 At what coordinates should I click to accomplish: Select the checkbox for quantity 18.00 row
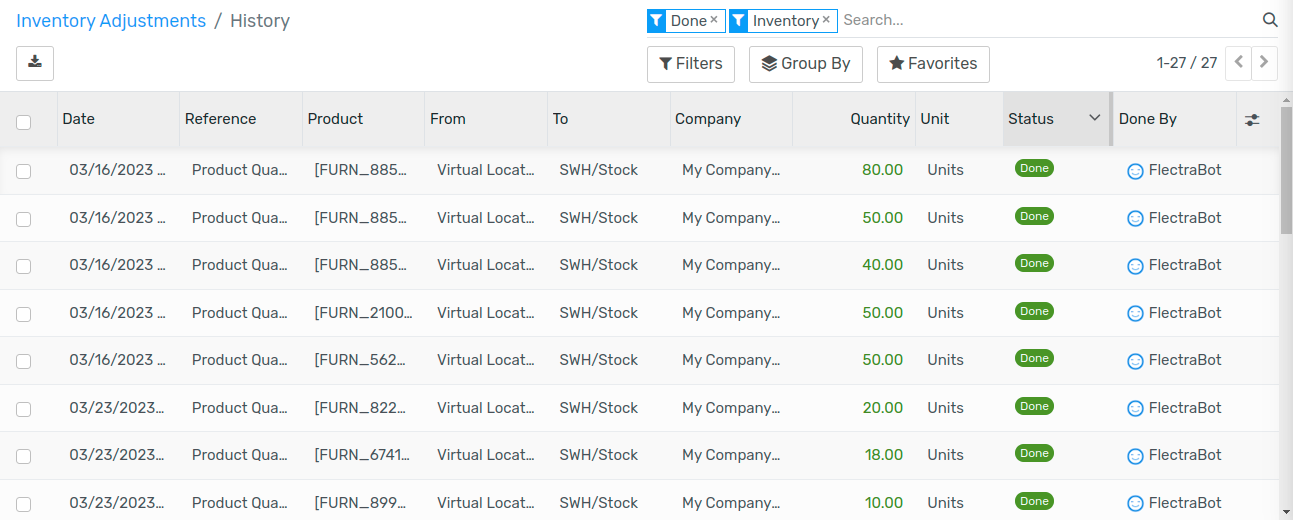click(x=24, y=456)
